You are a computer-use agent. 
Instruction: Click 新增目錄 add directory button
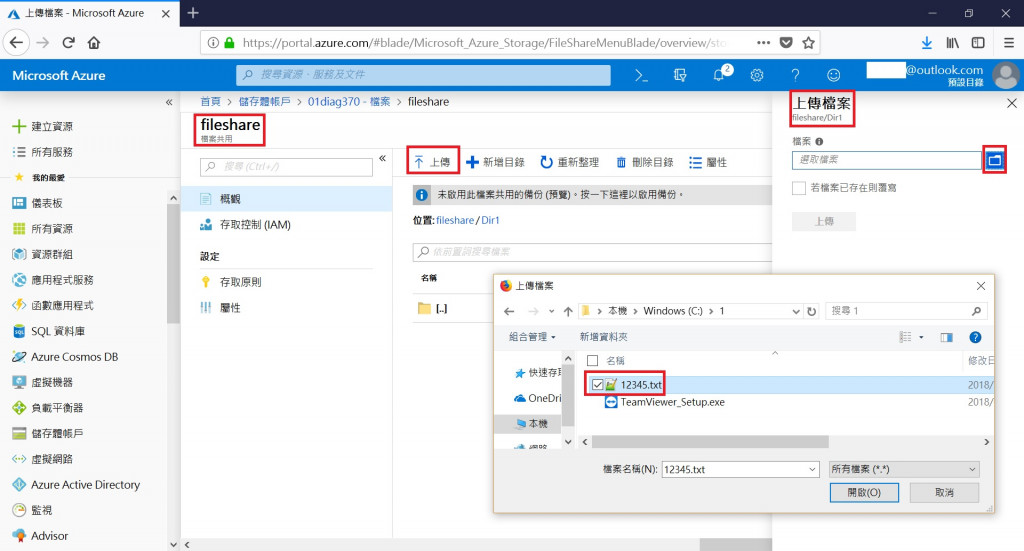tap(496, 162)
